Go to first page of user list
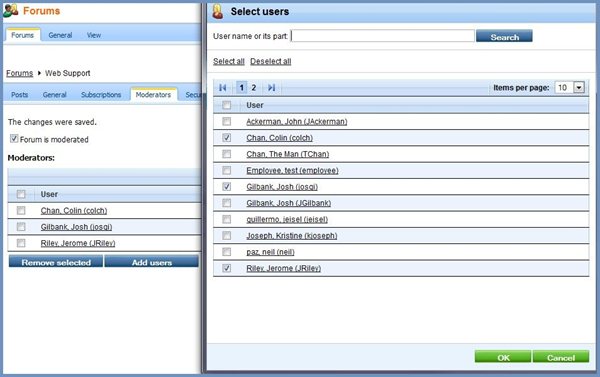The image size is (600, 377). click(222, 88)
